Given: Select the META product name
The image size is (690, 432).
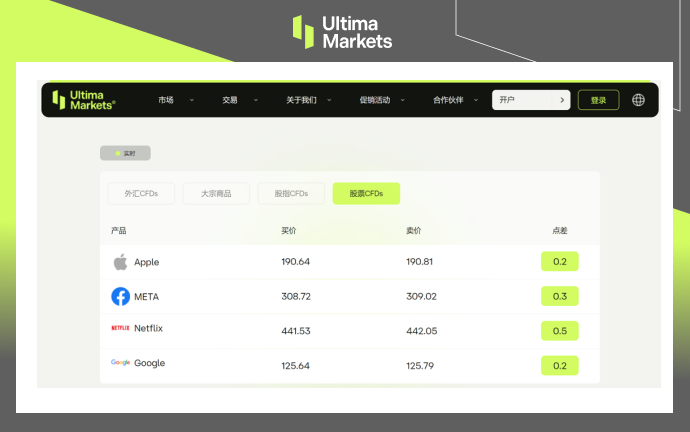Looking at the screenshot, I should pyautogui.click(x=147, y=297).
